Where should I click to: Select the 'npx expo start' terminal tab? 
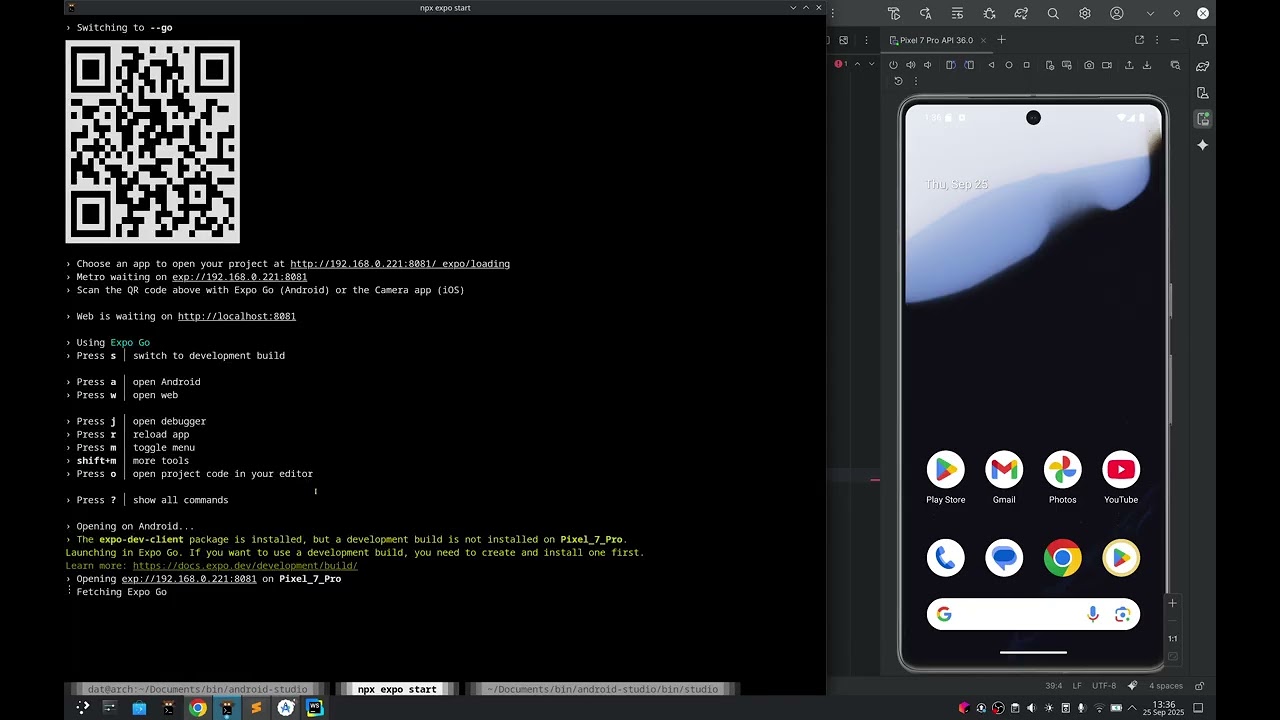point(397,689)
